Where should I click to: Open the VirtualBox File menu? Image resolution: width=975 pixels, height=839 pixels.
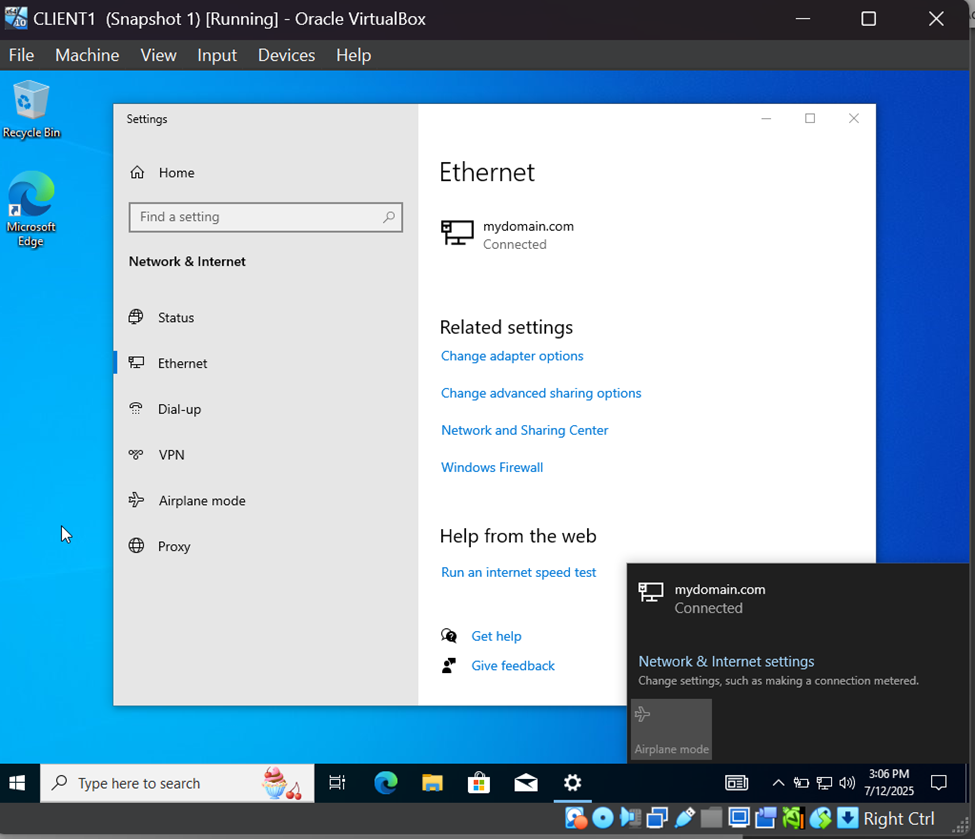[x=21, y=55]
